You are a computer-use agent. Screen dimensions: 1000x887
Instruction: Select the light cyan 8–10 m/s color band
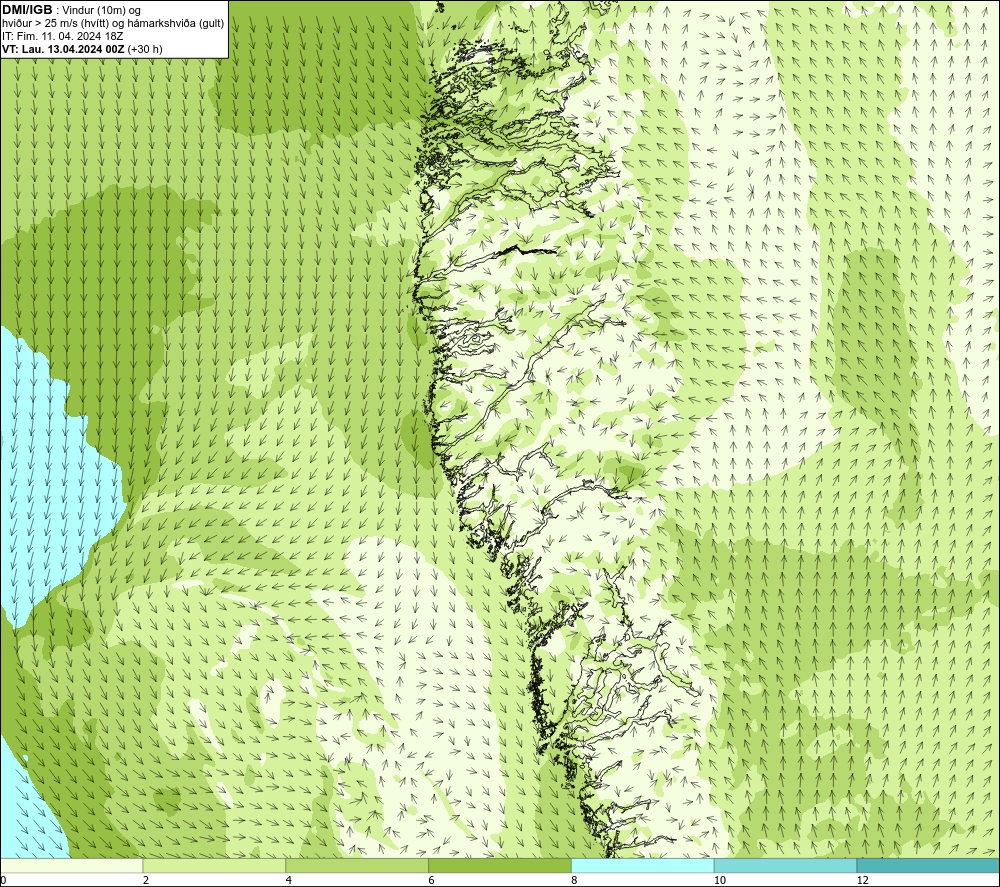coord(643,865)
